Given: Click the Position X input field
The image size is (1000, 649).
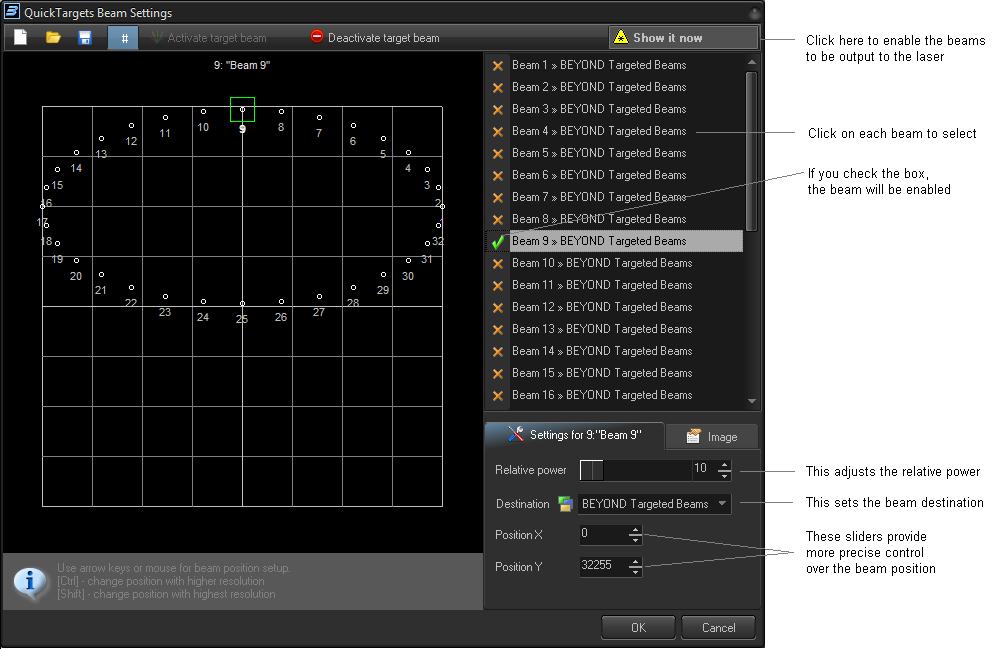Looking at the screenshot, I should 602,535.
